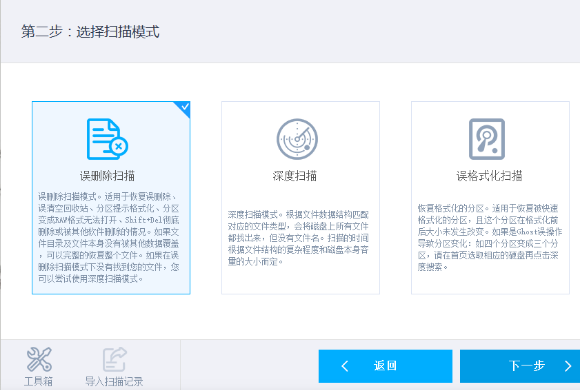Open the 工具箱 wrench toolbox icon
The width and height of the screenshot is (580, 390).
tap(39, 359)
